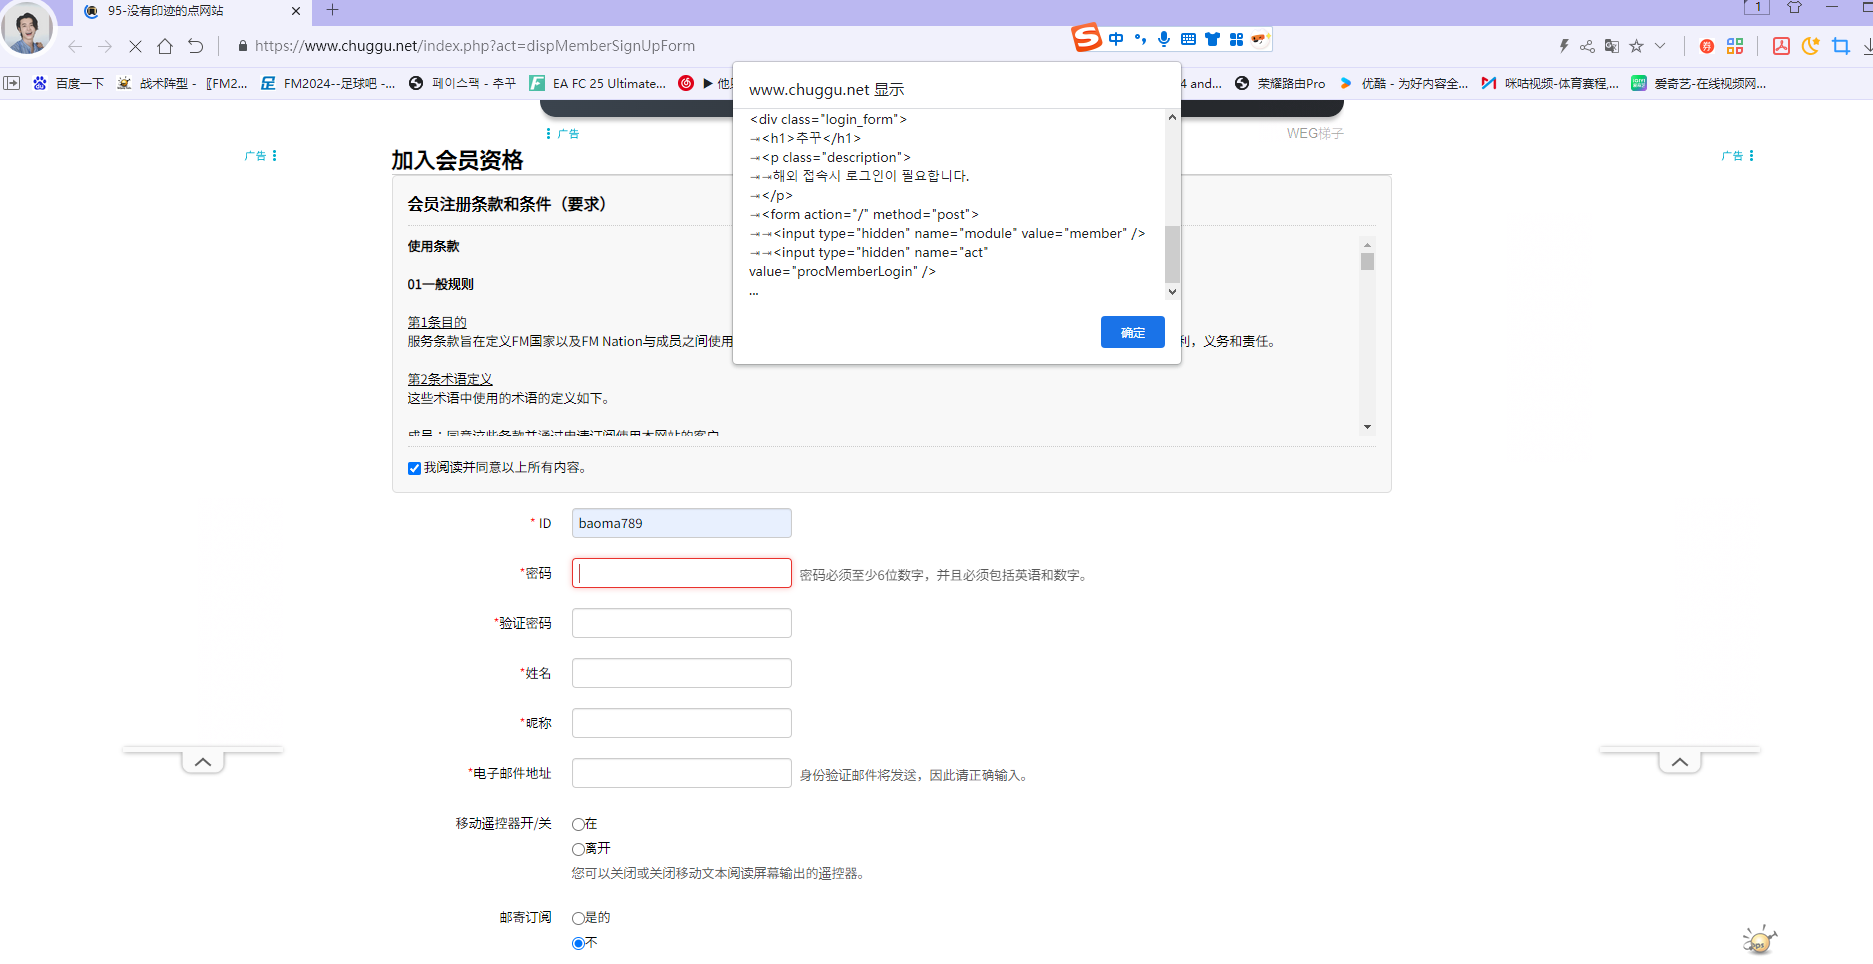Stop page loading with X icon
This screenshot has height=964, width=1873.
tap(135, 46)
